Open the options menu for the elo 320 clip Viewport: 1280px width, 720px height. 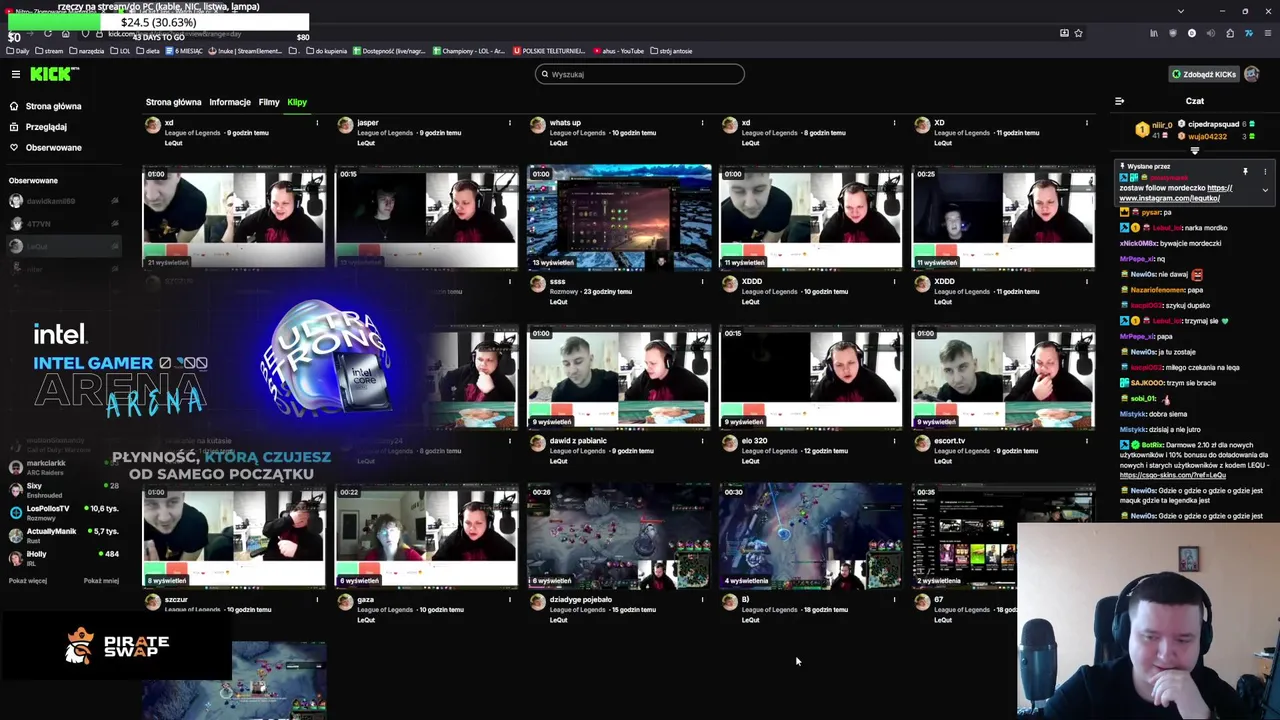(894, 441)
